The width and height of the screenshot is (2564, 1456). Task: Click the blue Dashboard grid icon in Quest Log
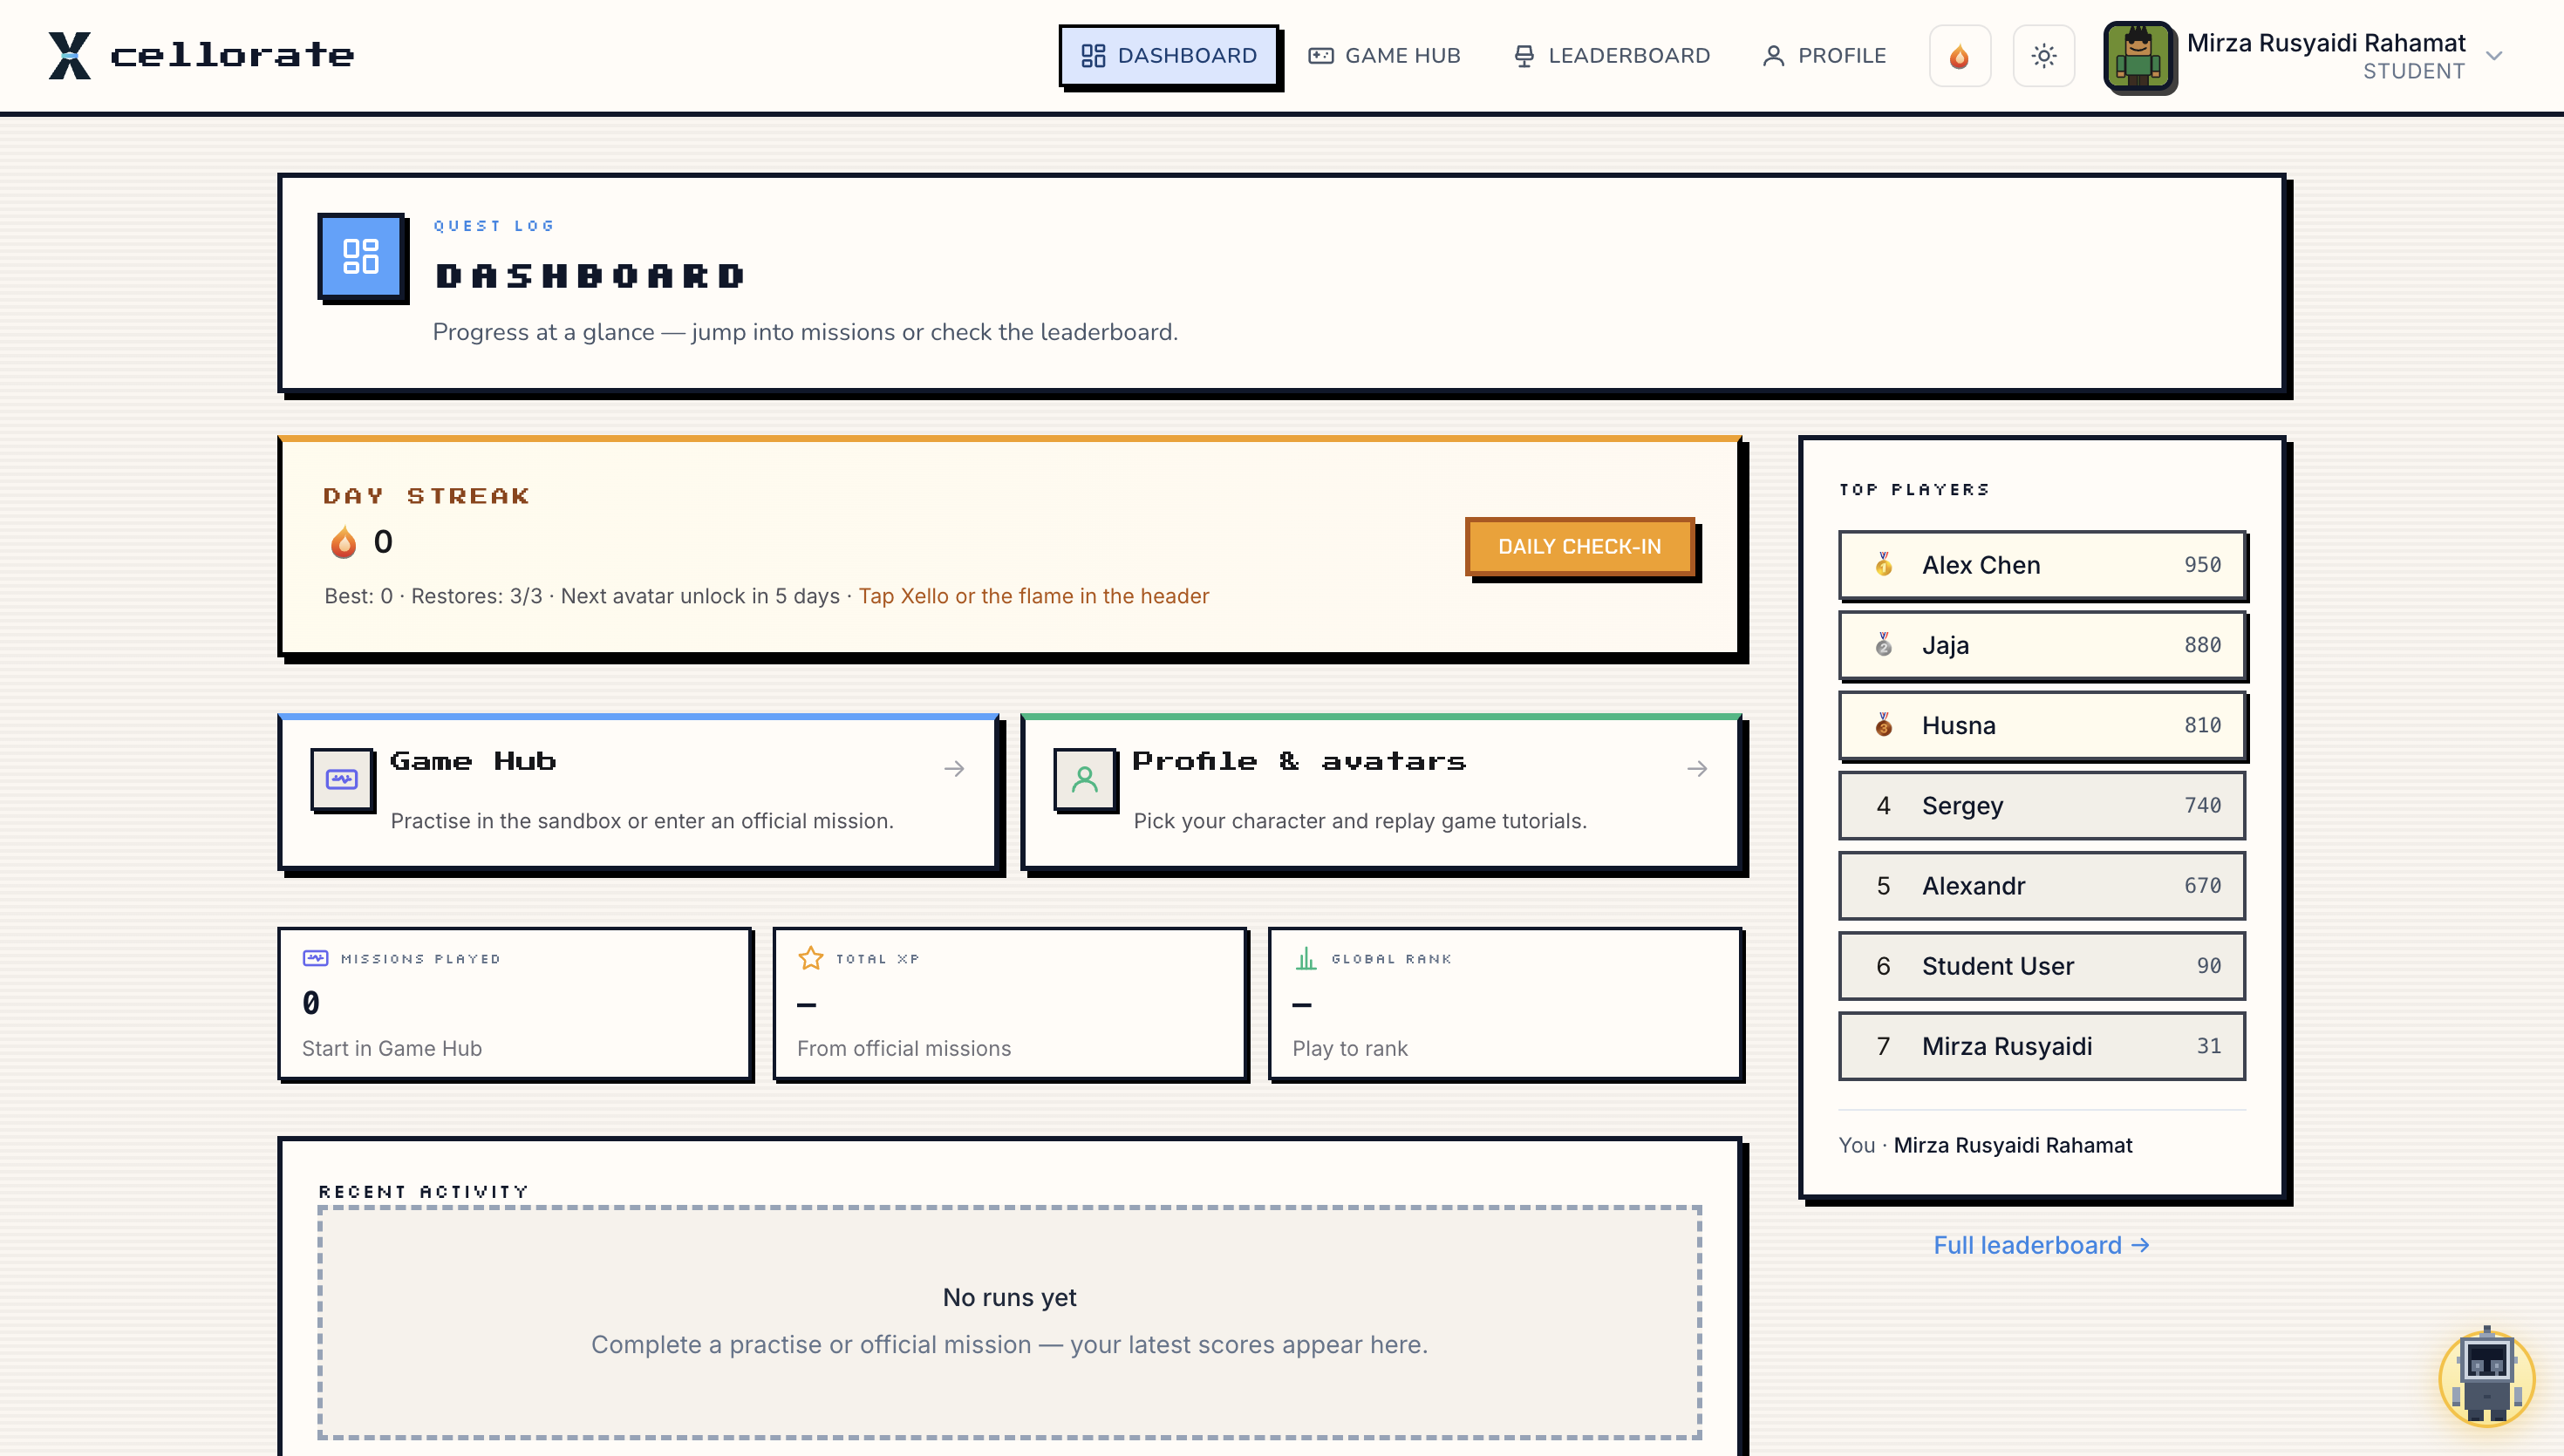[361, 256]
